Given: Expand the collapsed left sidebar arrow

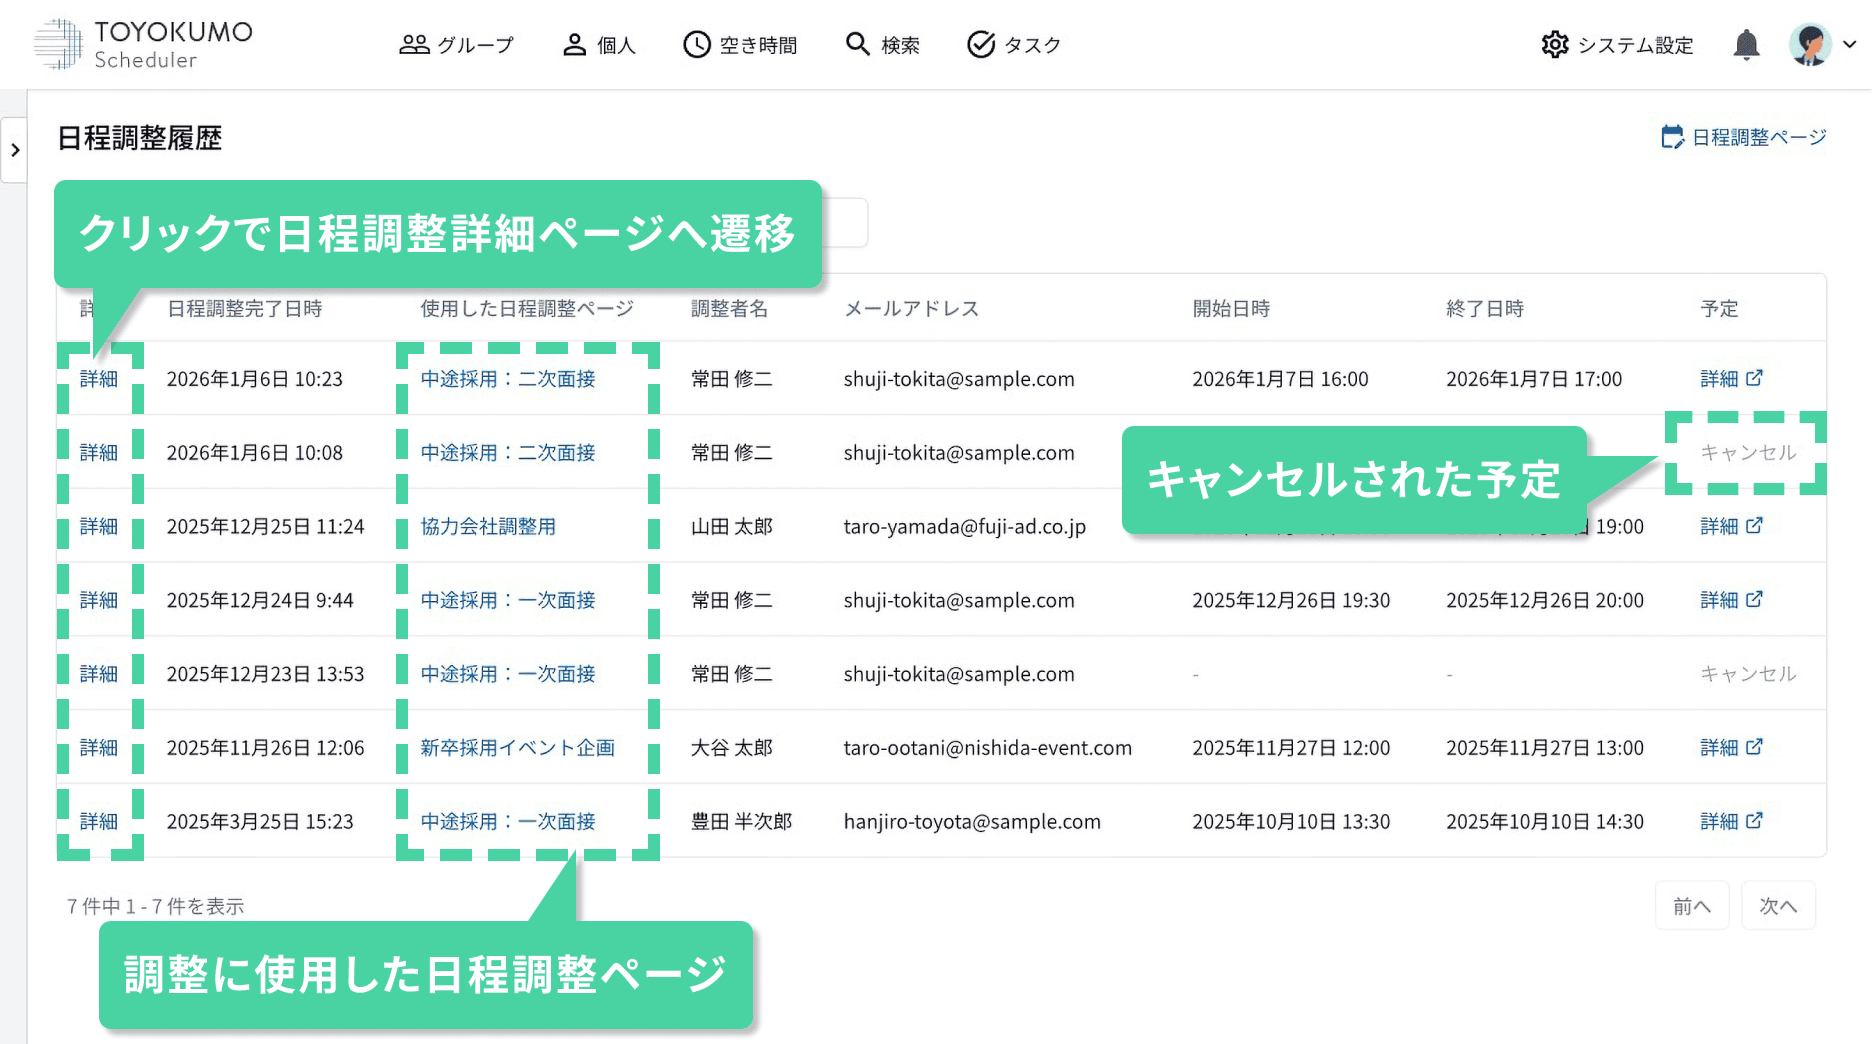Looking at the screenshot, I should (14, 148).
